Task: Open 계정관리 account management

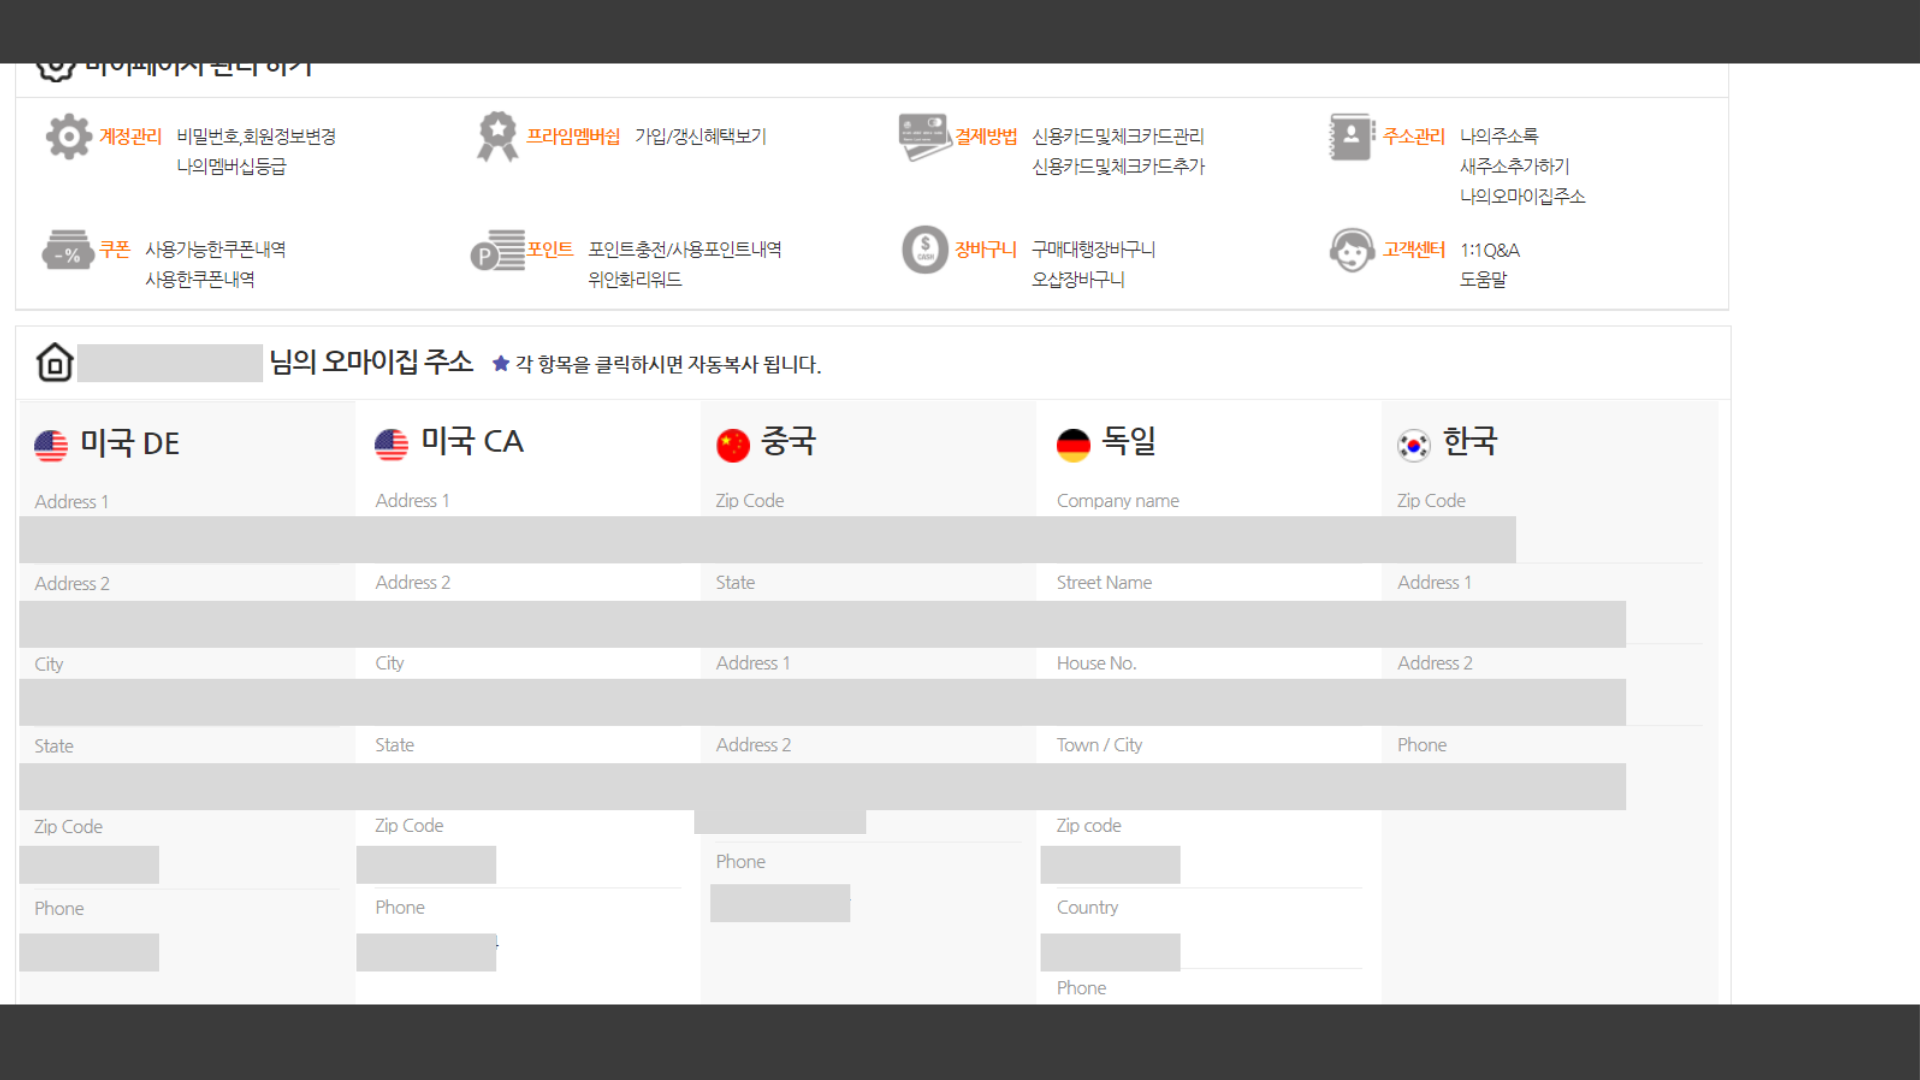Action: click(x=130, y=136)
